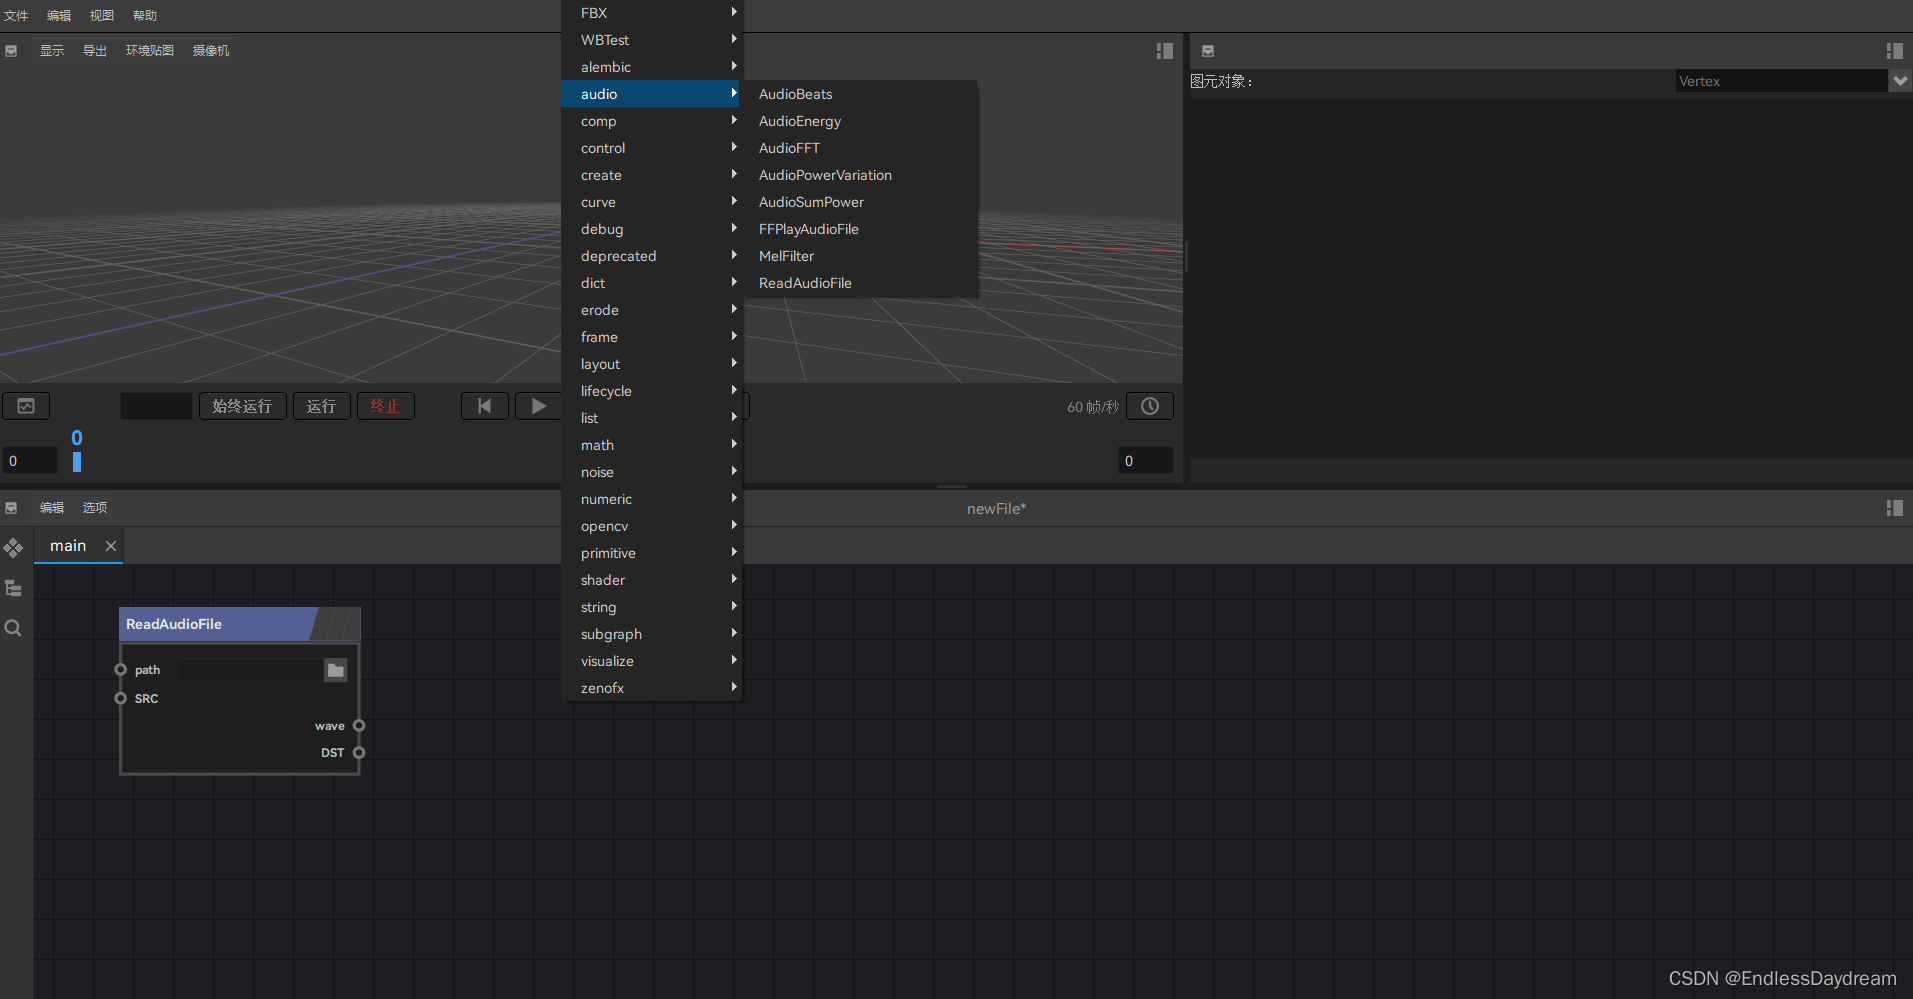The height and width of the screenshot is (999, 1913).
Task: Click the 终止 button to stop execution
Action: pyautogui.click(x=385, y=405)
